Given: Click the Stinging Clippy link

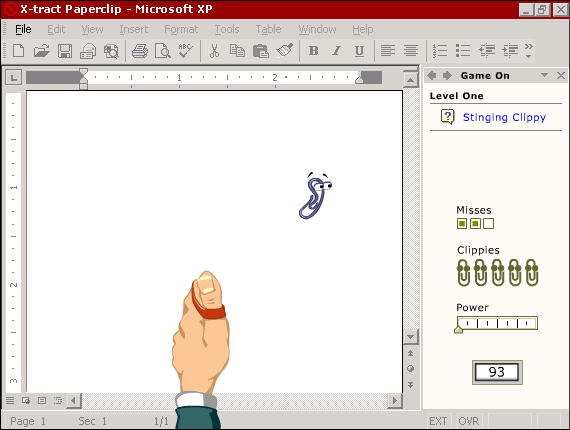Looking at the screenshot, I should 504,117.
